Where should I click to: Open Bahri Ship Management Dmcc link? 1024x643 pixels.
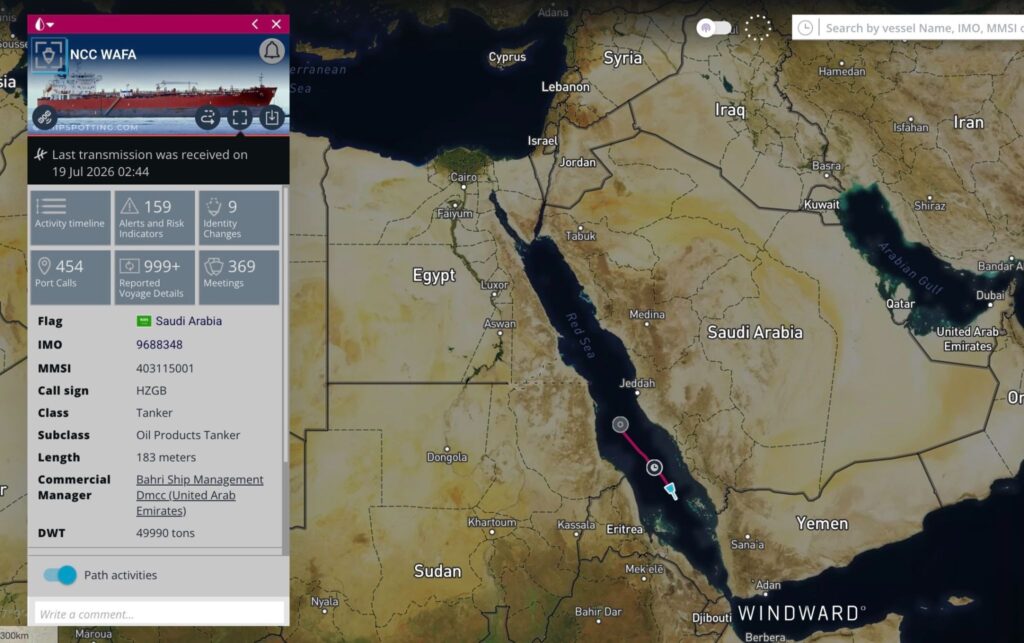[200, 495]
